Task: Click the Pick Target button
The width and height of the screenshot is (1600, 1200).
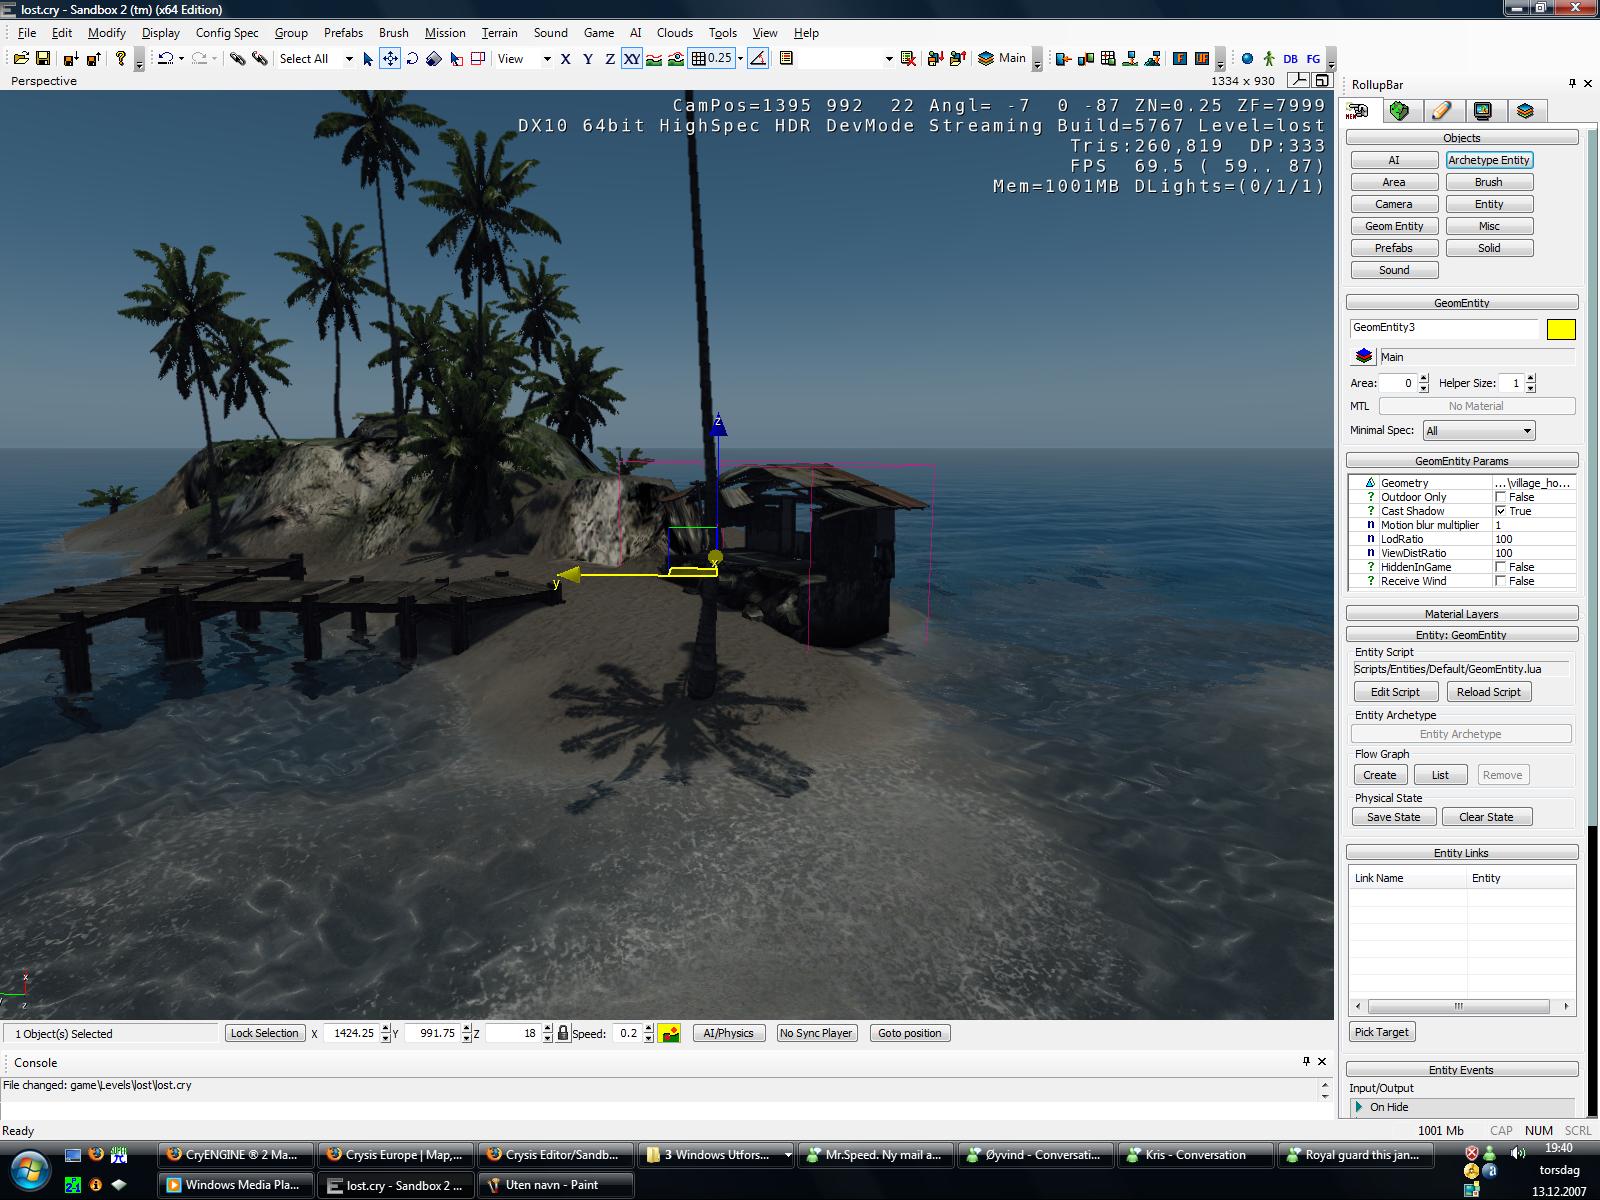Action: coord(1382,1032)
